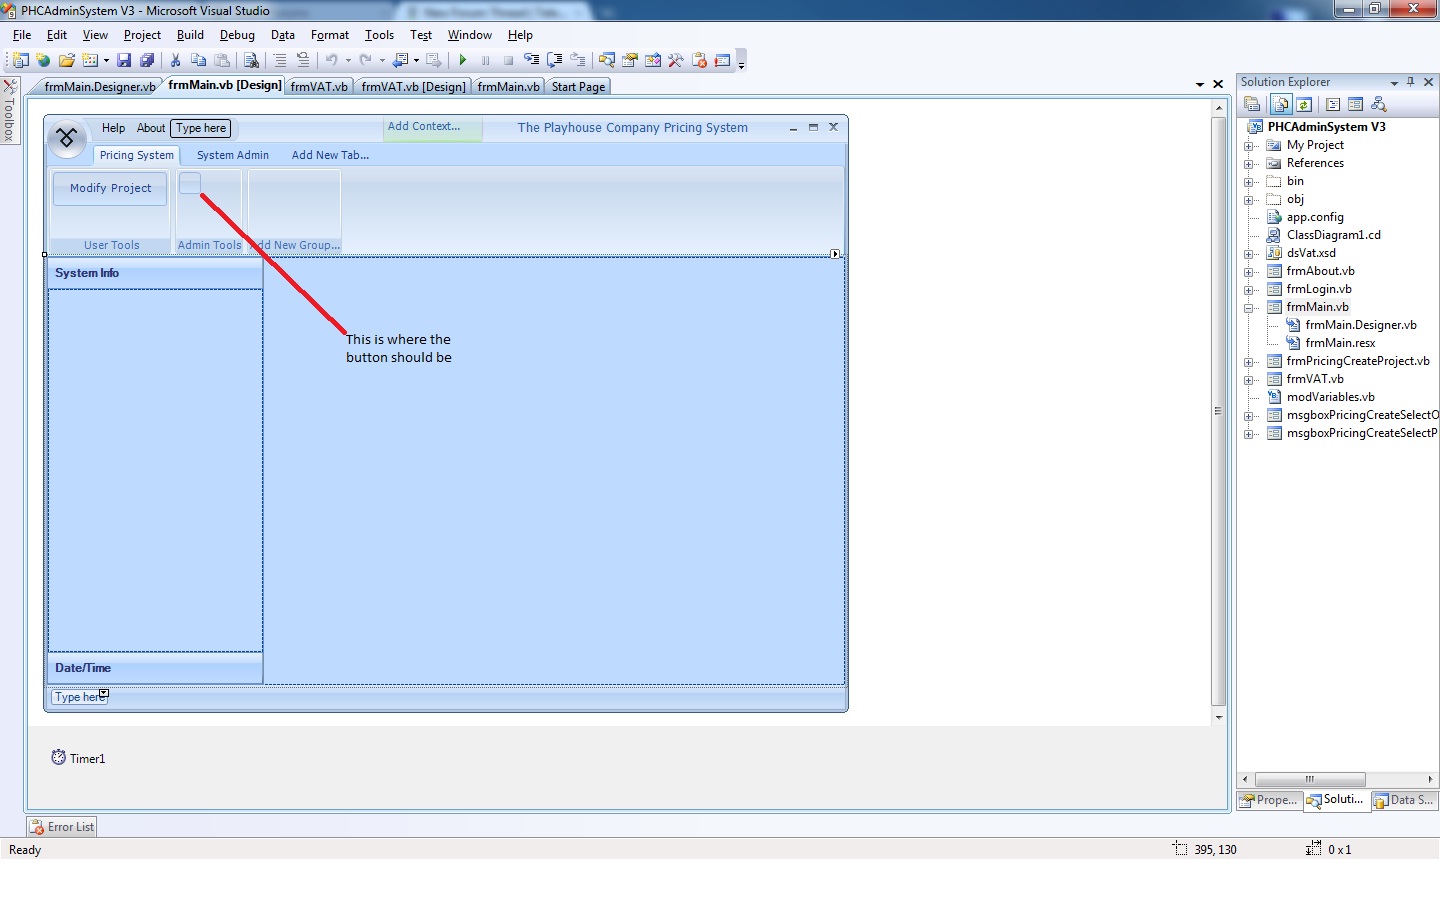Click the New Project toolbar icon
Viewport: 1441px width, 900px height.
[19, 60]
